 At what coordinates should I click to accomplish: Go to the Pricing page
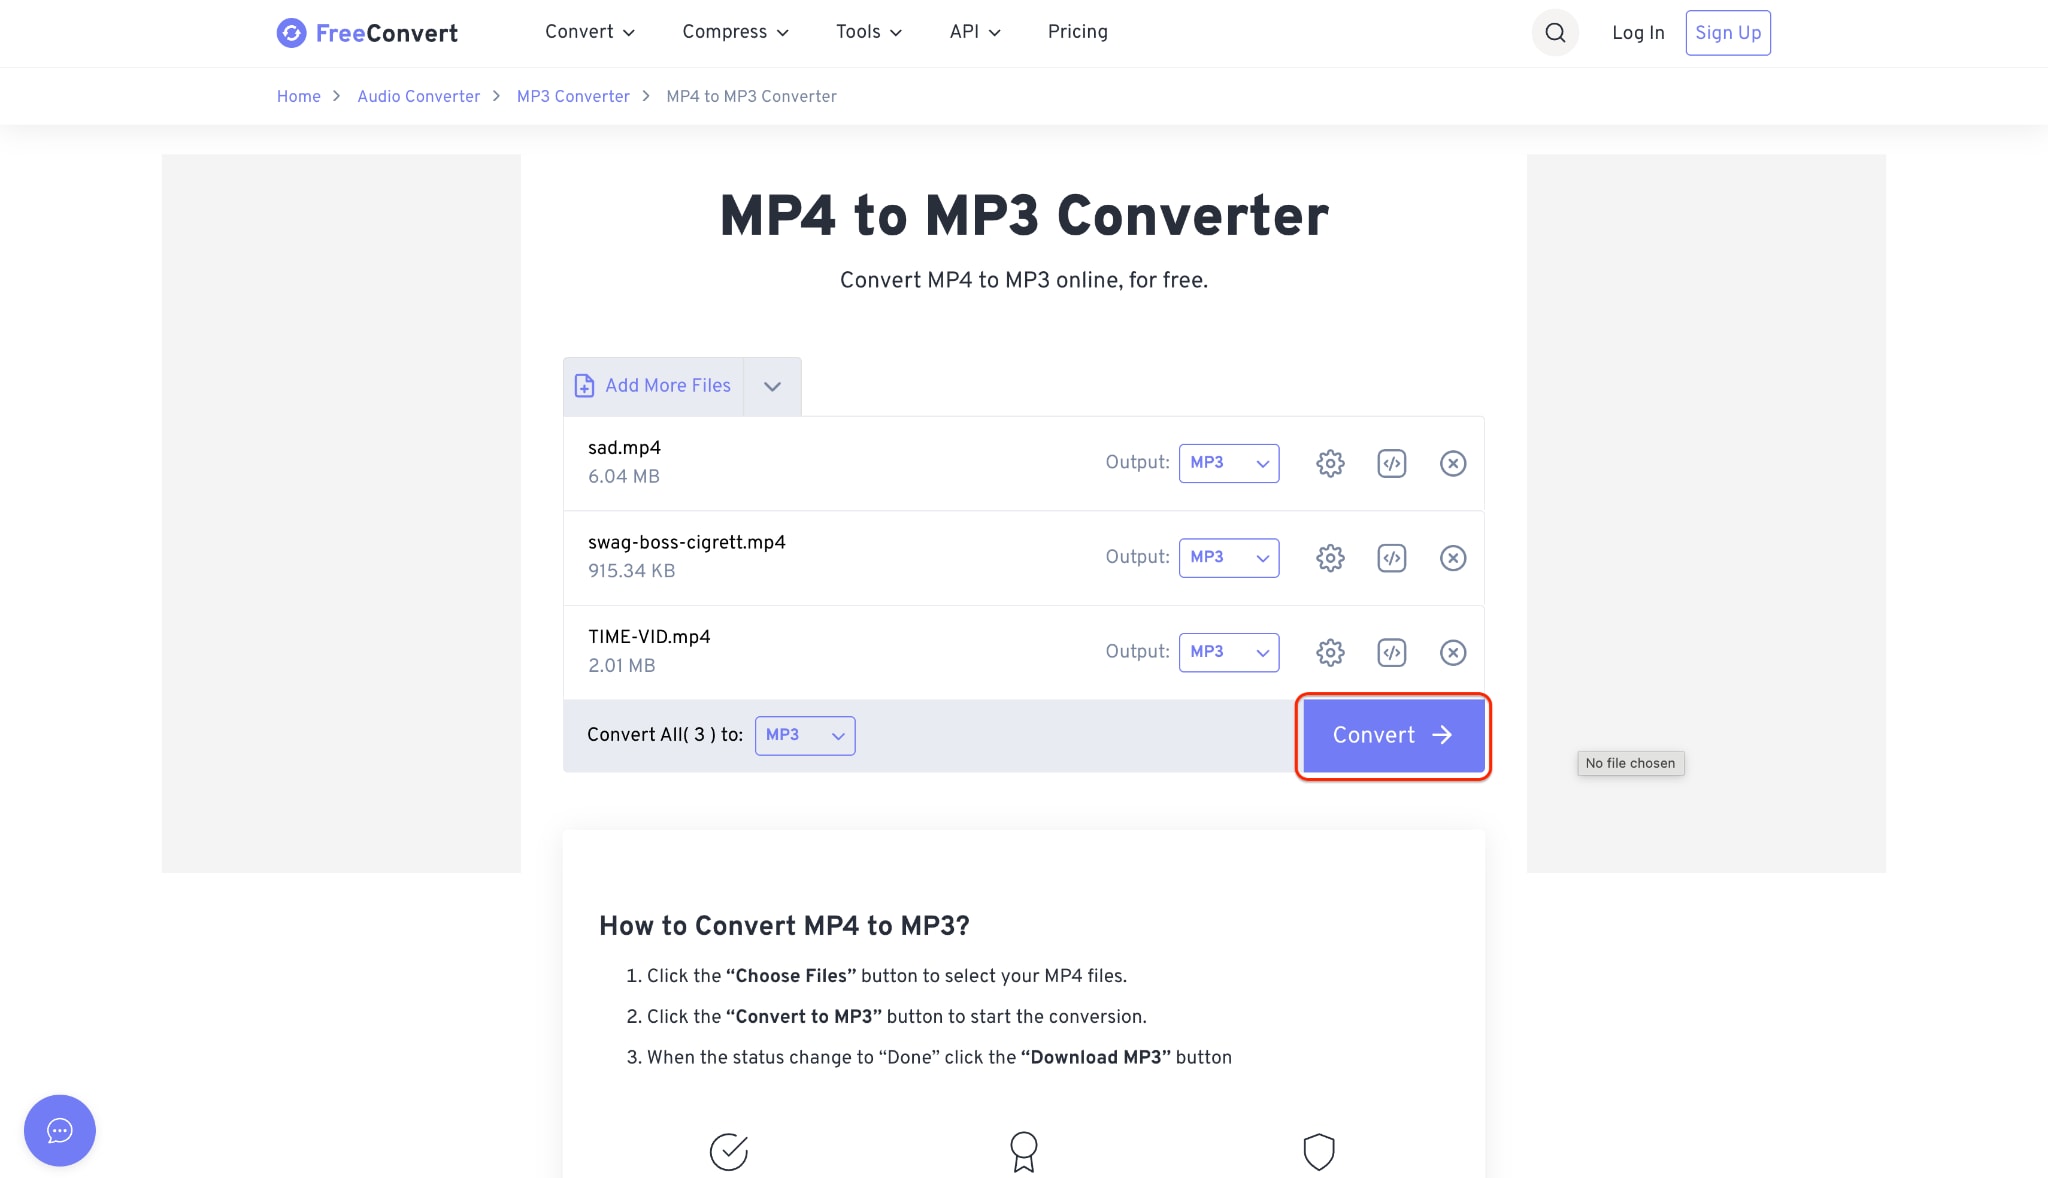coord(1078,32)
